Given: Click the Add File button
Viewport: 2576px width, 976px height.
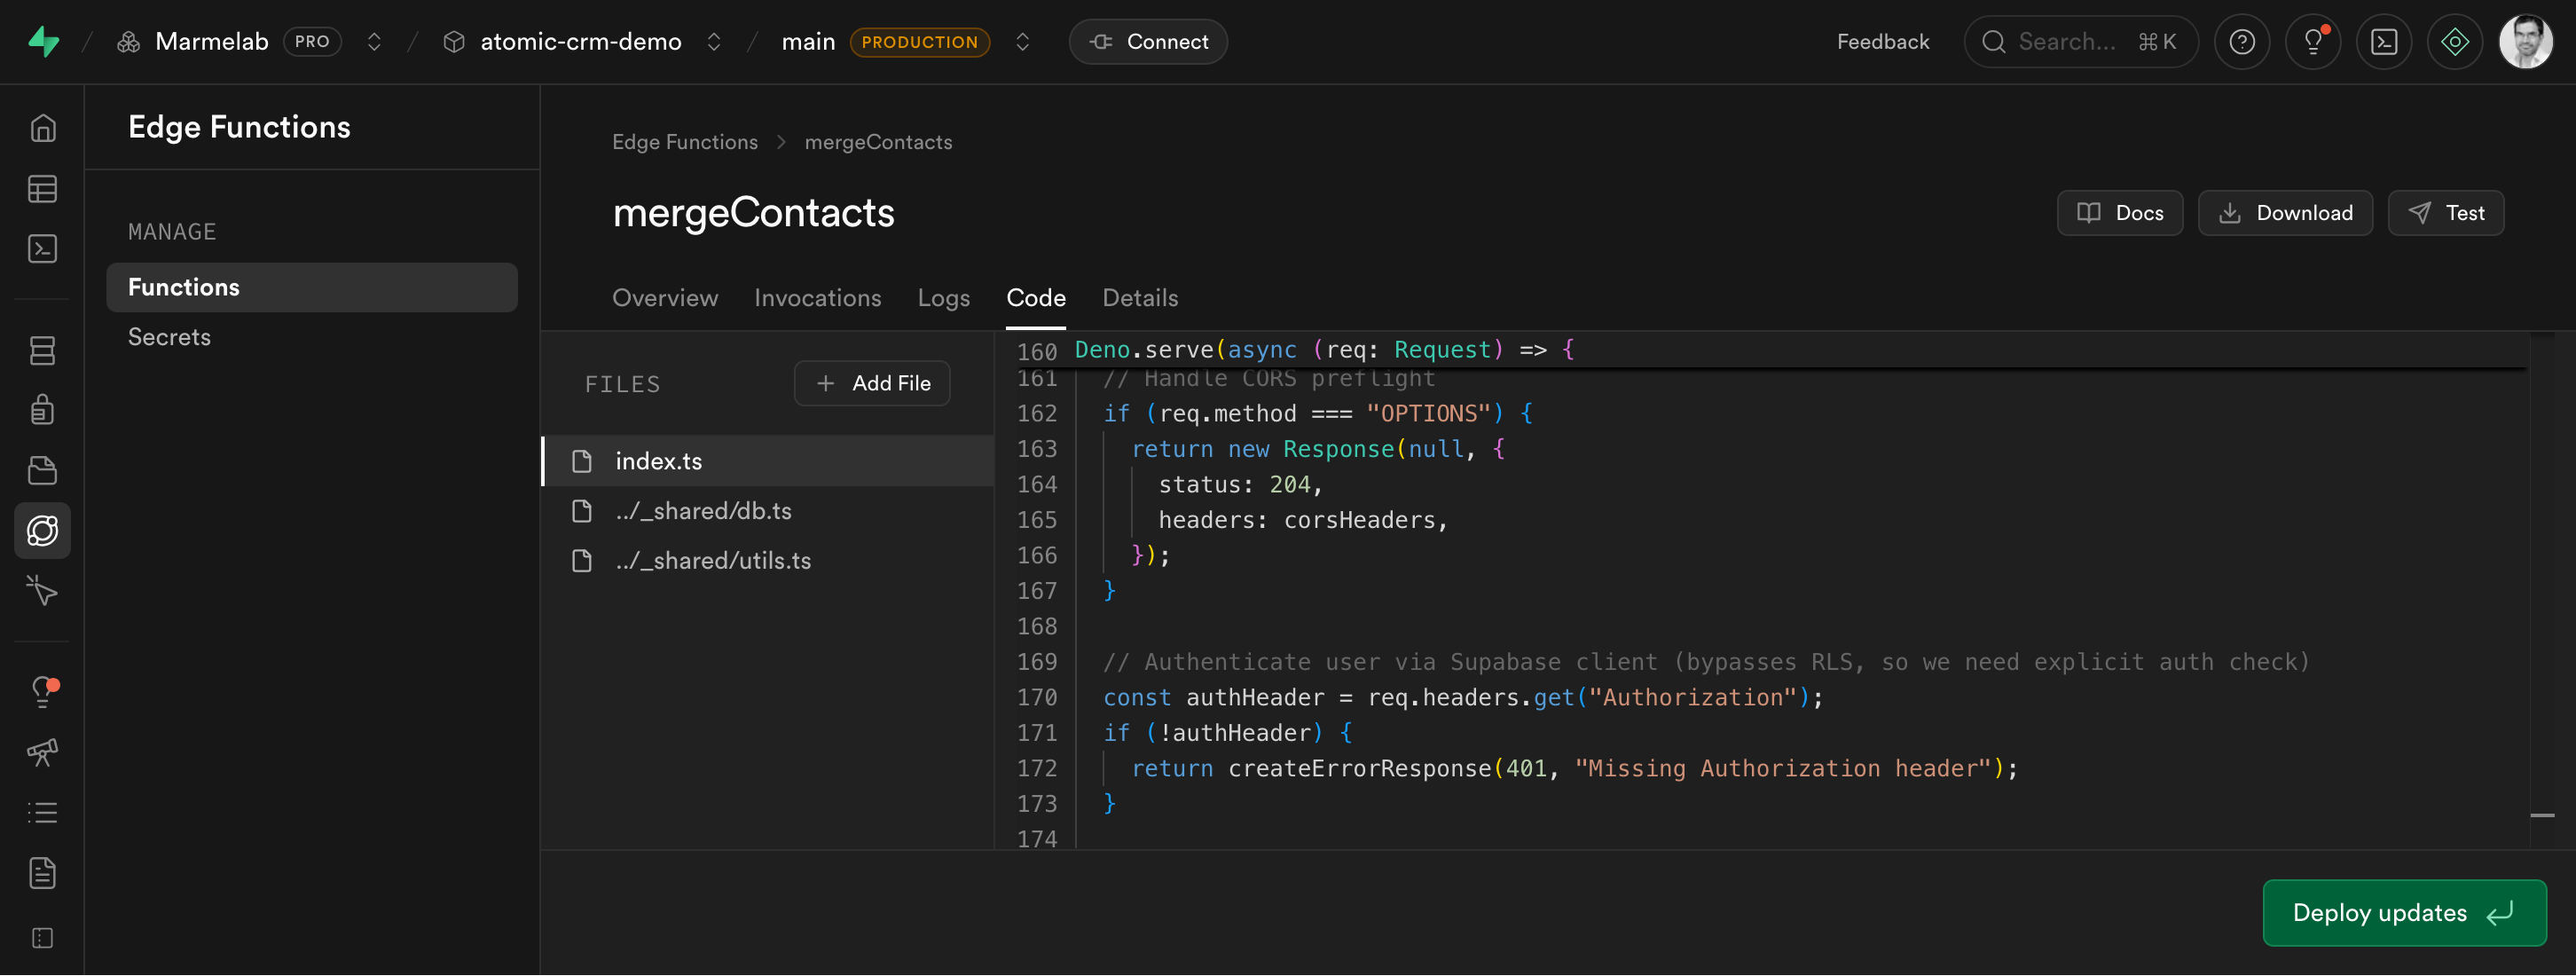Looking at the screenshot, I should click(x=872, y=384).
